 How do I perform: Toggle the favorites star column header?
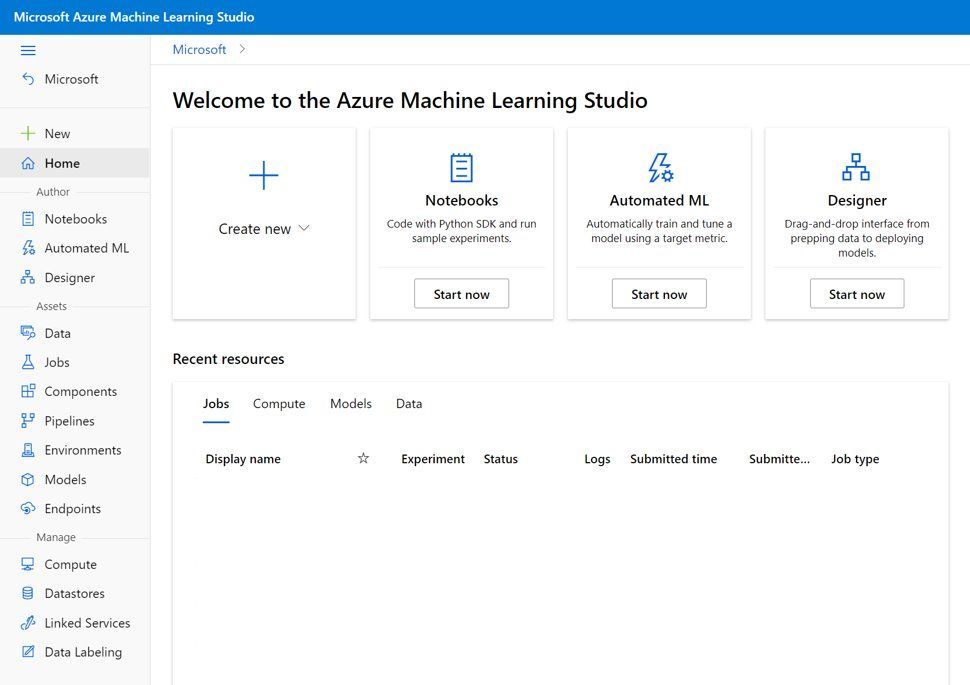(362, 457)
